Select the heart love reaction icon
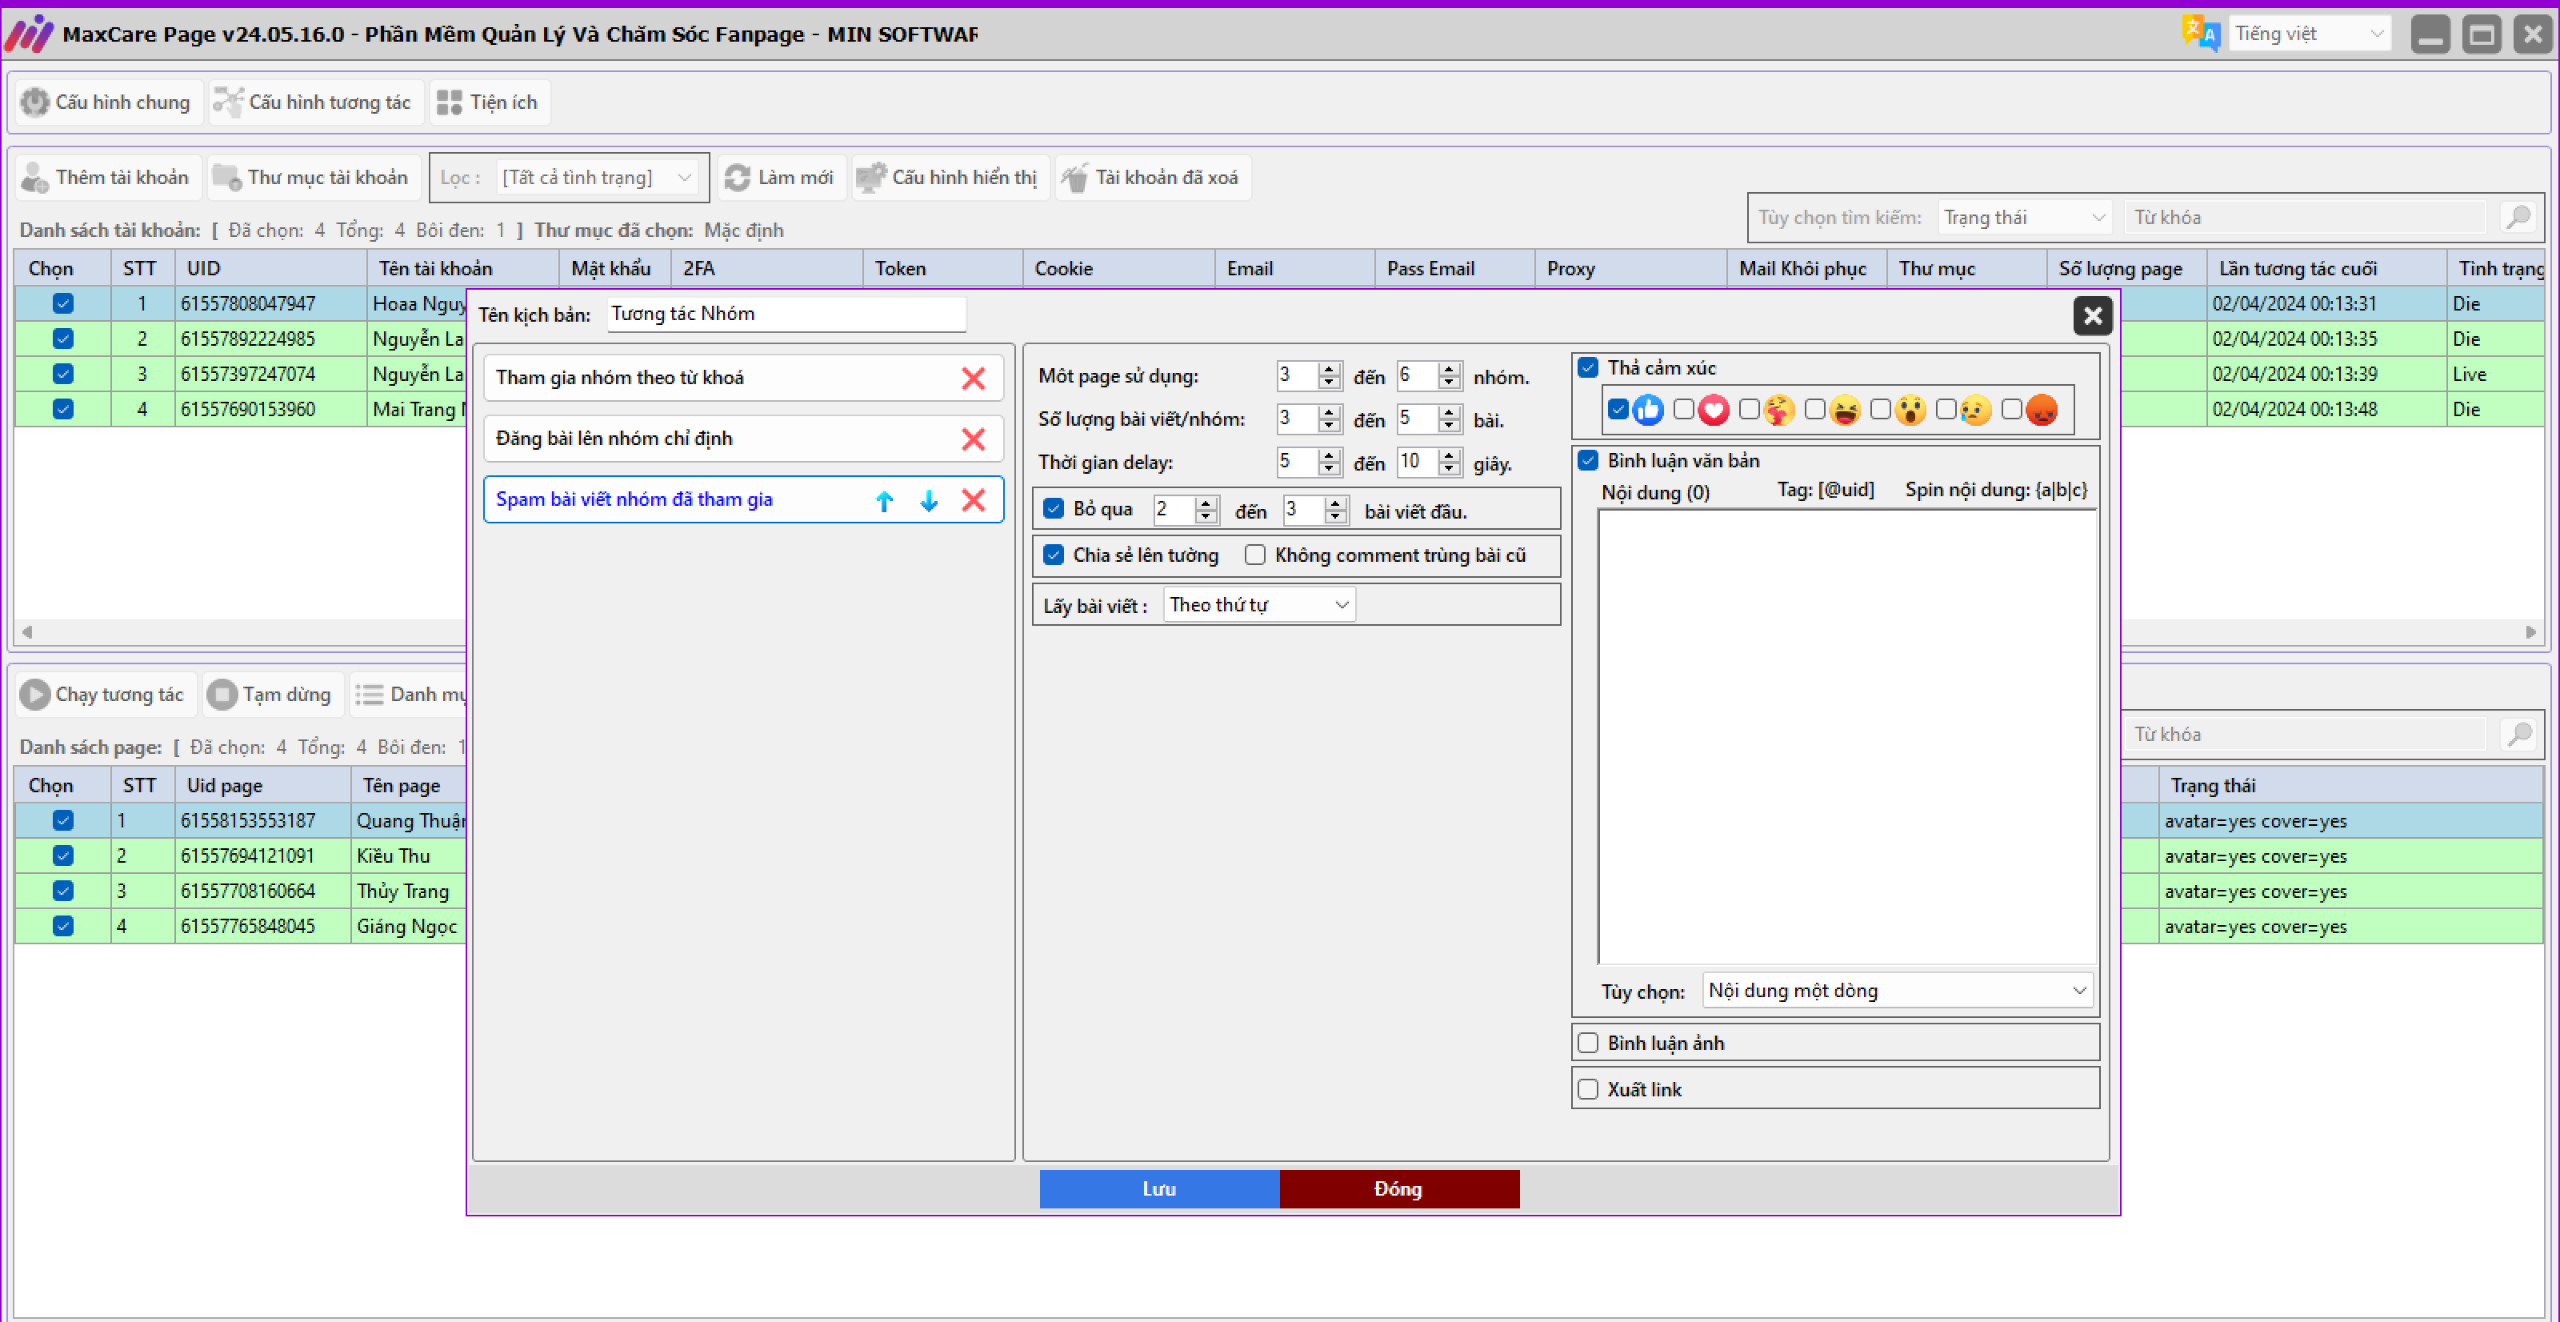The height and width of the screenshot is (1322, 2560). click(x=1713, y=410)
